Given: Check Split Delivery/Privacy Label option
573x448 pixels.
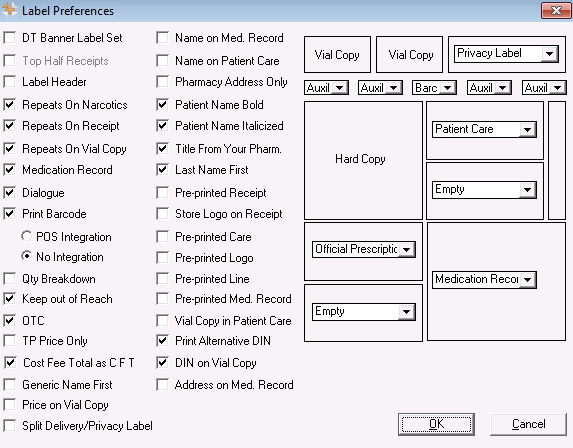Looking at the screenshot, I should coord(10,425).
